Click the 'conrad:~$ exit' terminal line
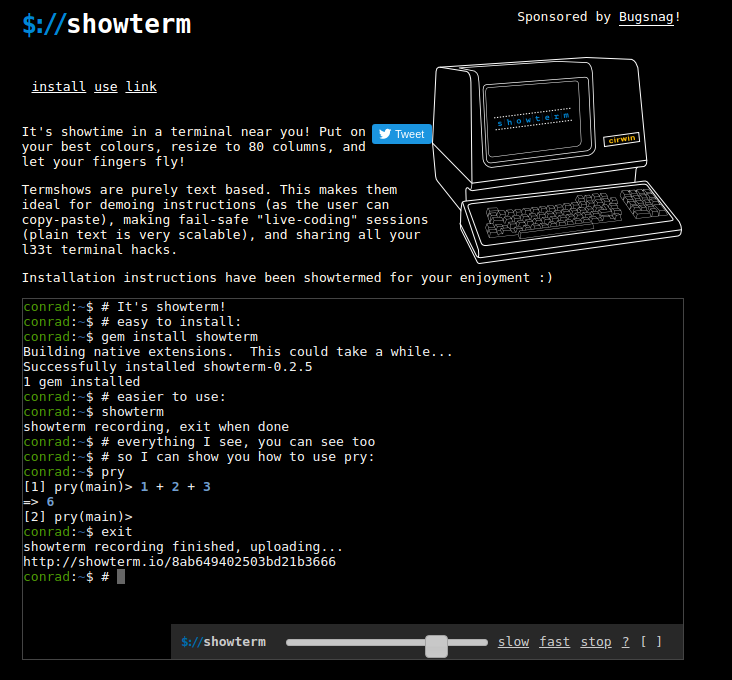732x680 pixels. pyautogui.click(x=78, y=532)
